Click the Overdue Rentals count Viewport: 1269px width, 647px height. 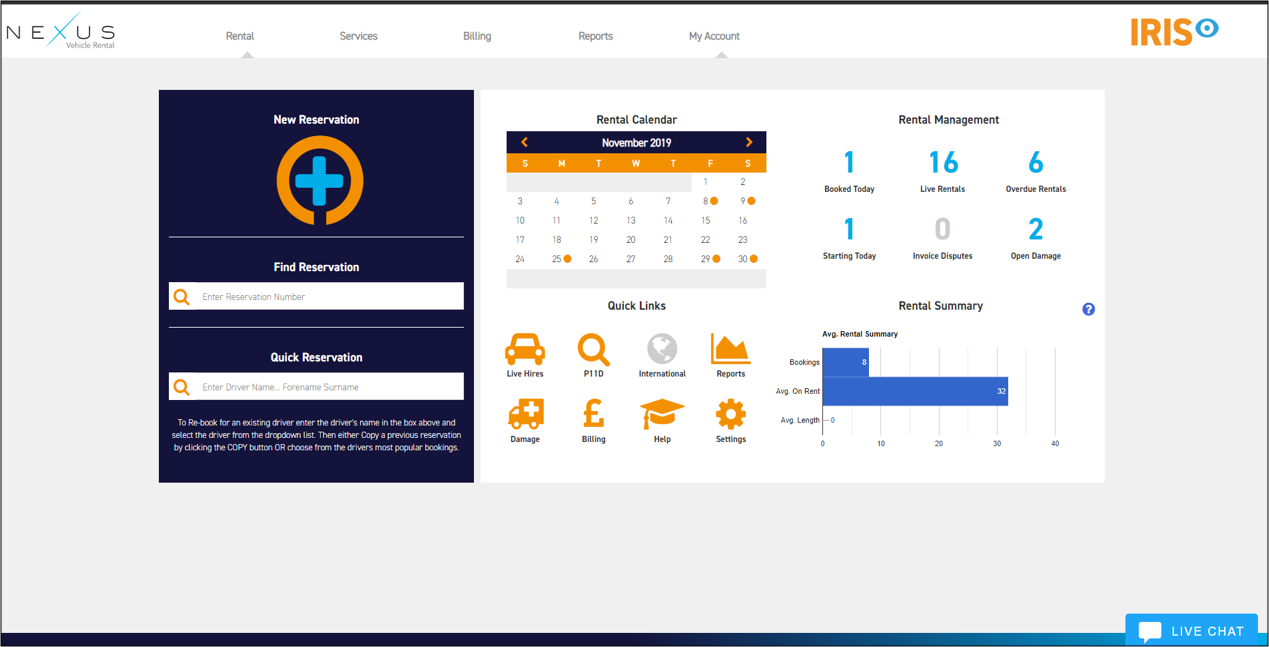(1035, 162)
